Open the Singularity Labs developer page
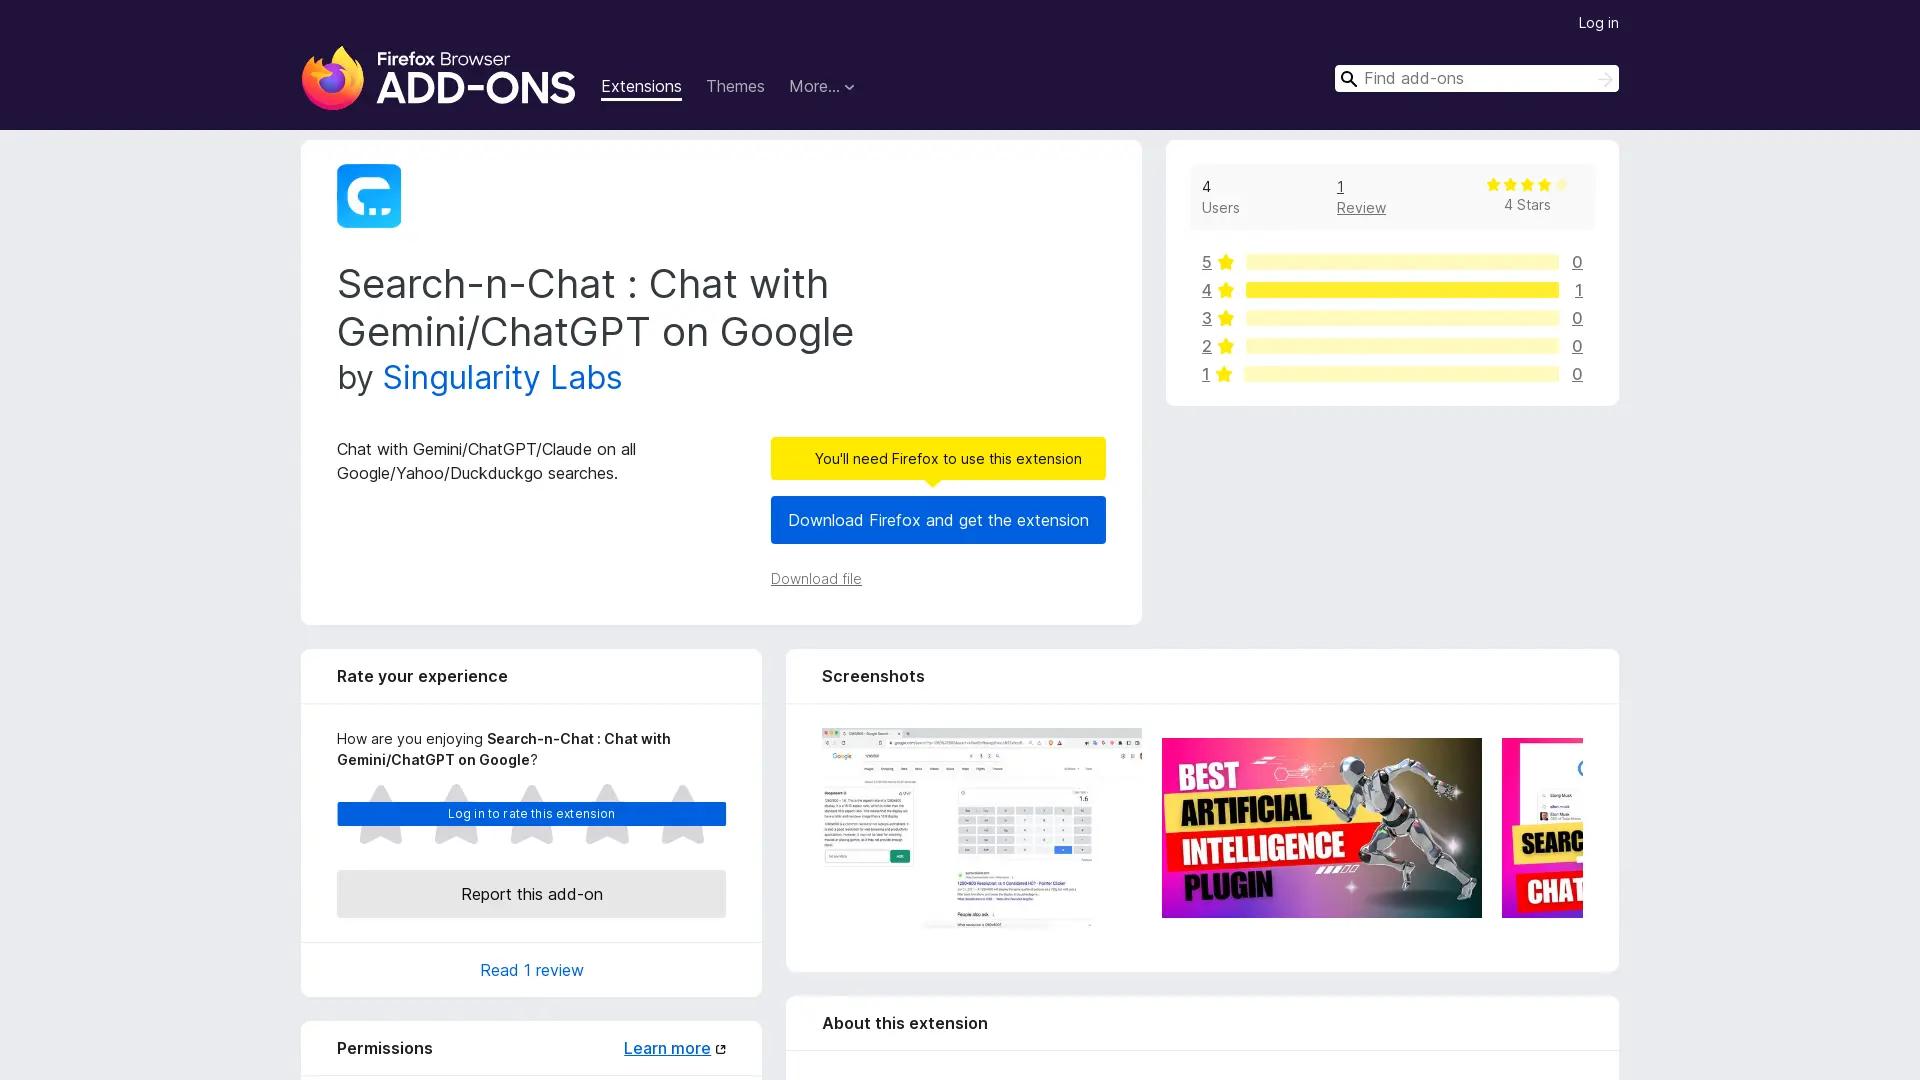 502,378
